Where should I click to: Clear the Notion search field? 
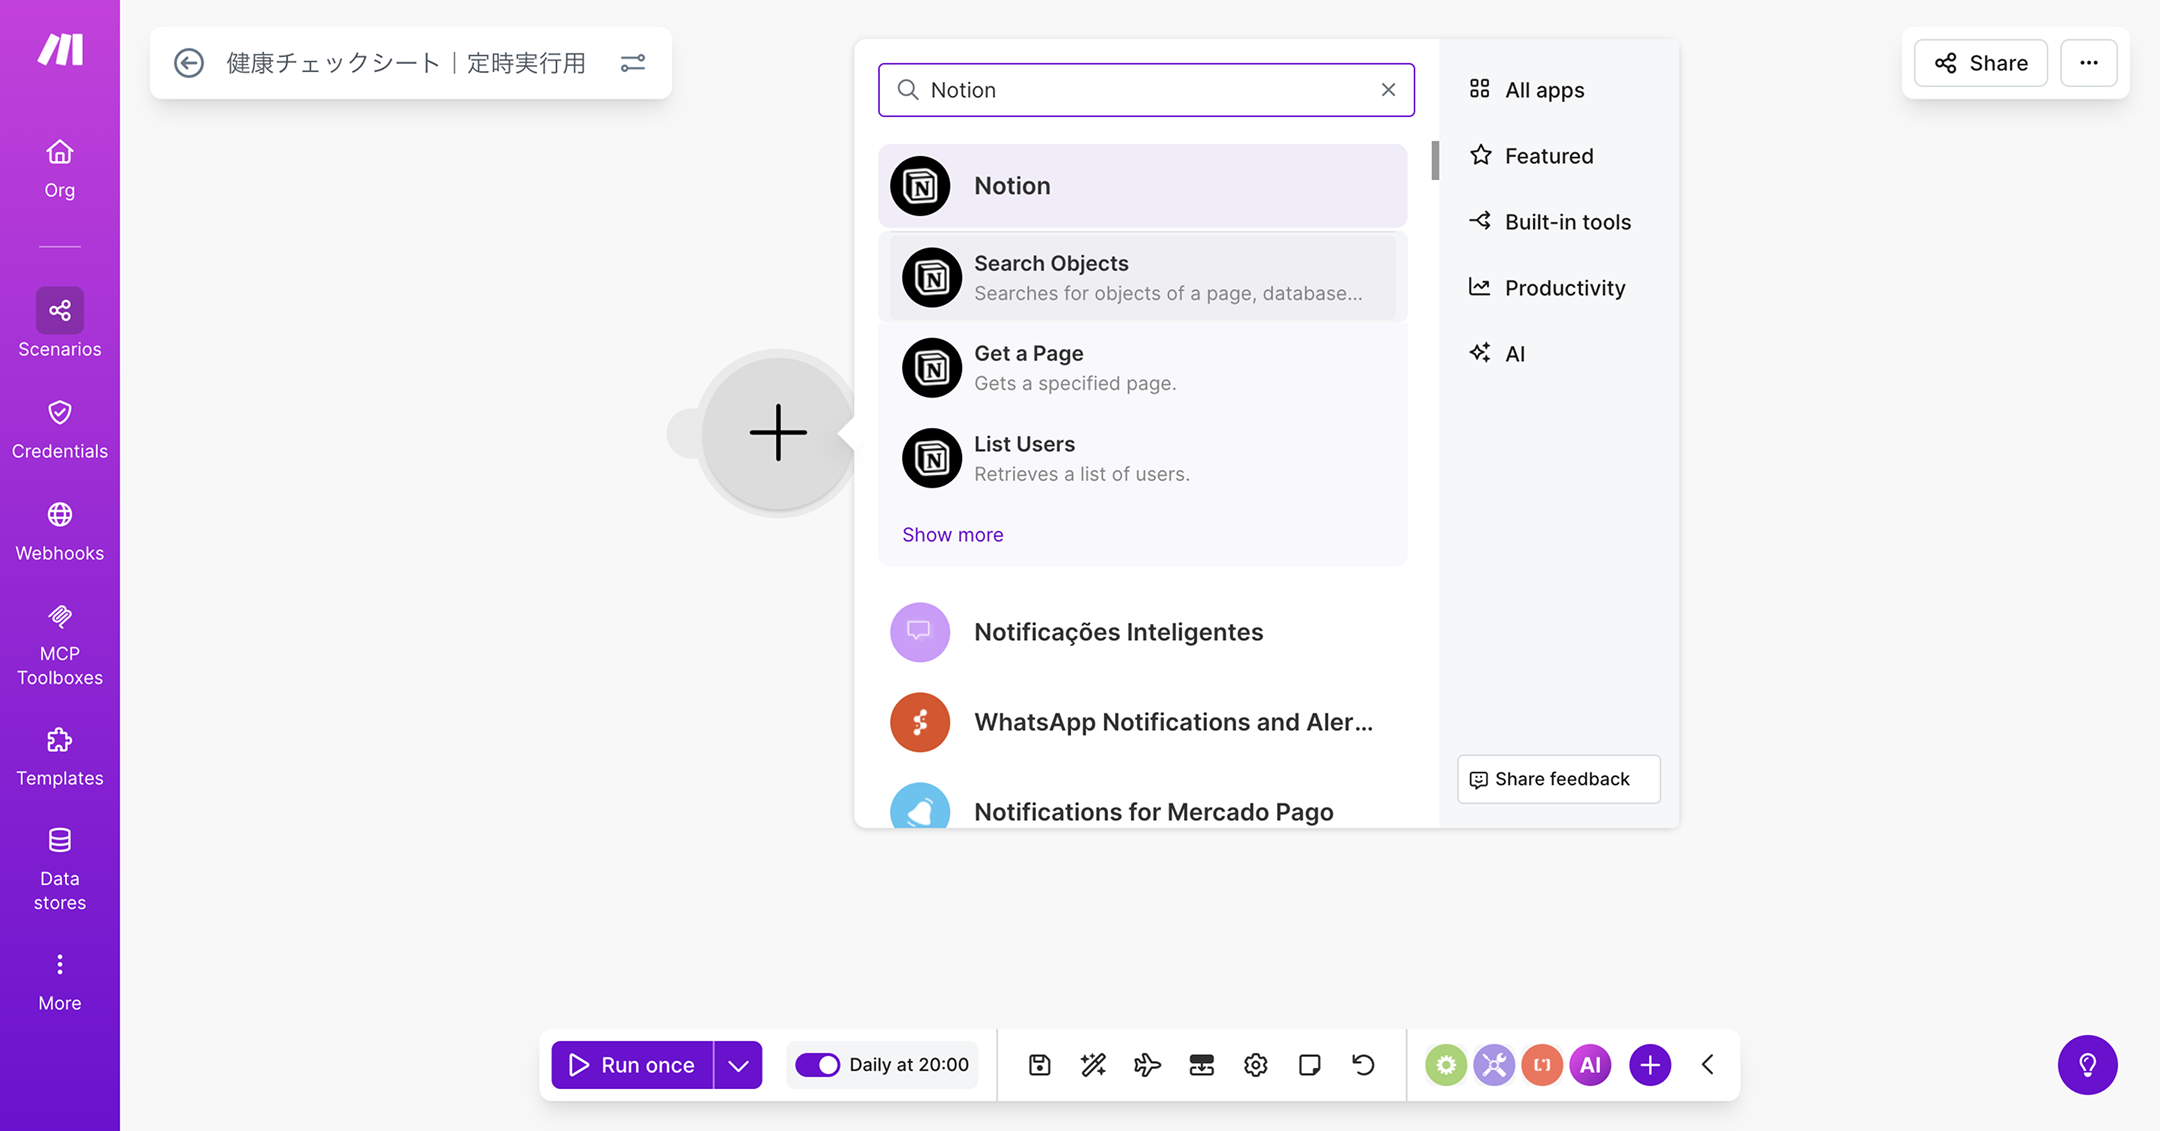[x=1388, y=90]
